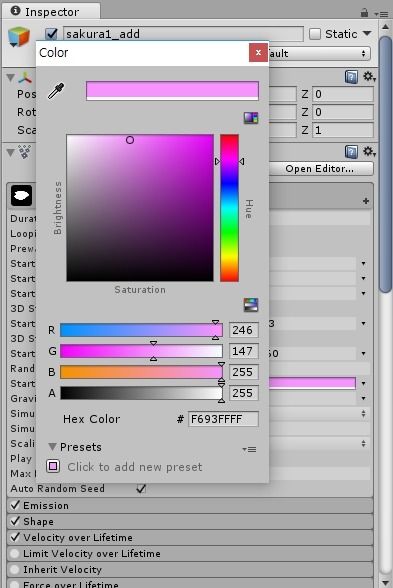Click the Start Color pink swatch in Inspector
The height and width of the screenshot is (588, 393).
pos(312,383)
